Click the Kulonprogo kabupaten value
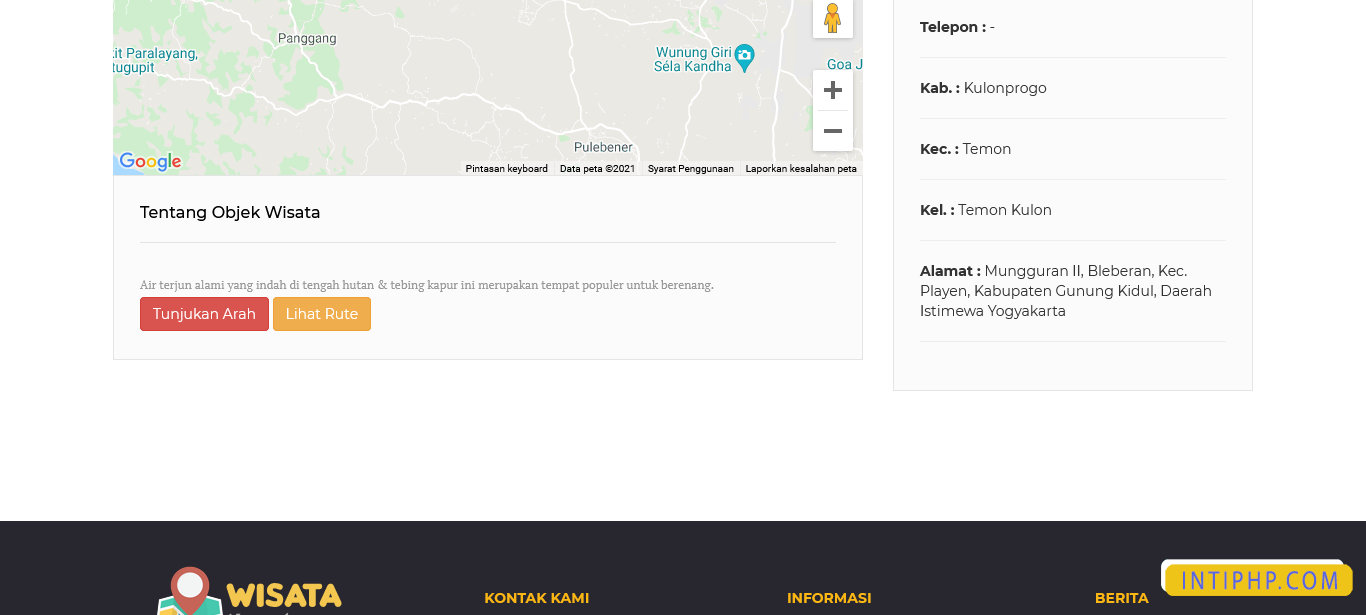 tap(1004, 87)
